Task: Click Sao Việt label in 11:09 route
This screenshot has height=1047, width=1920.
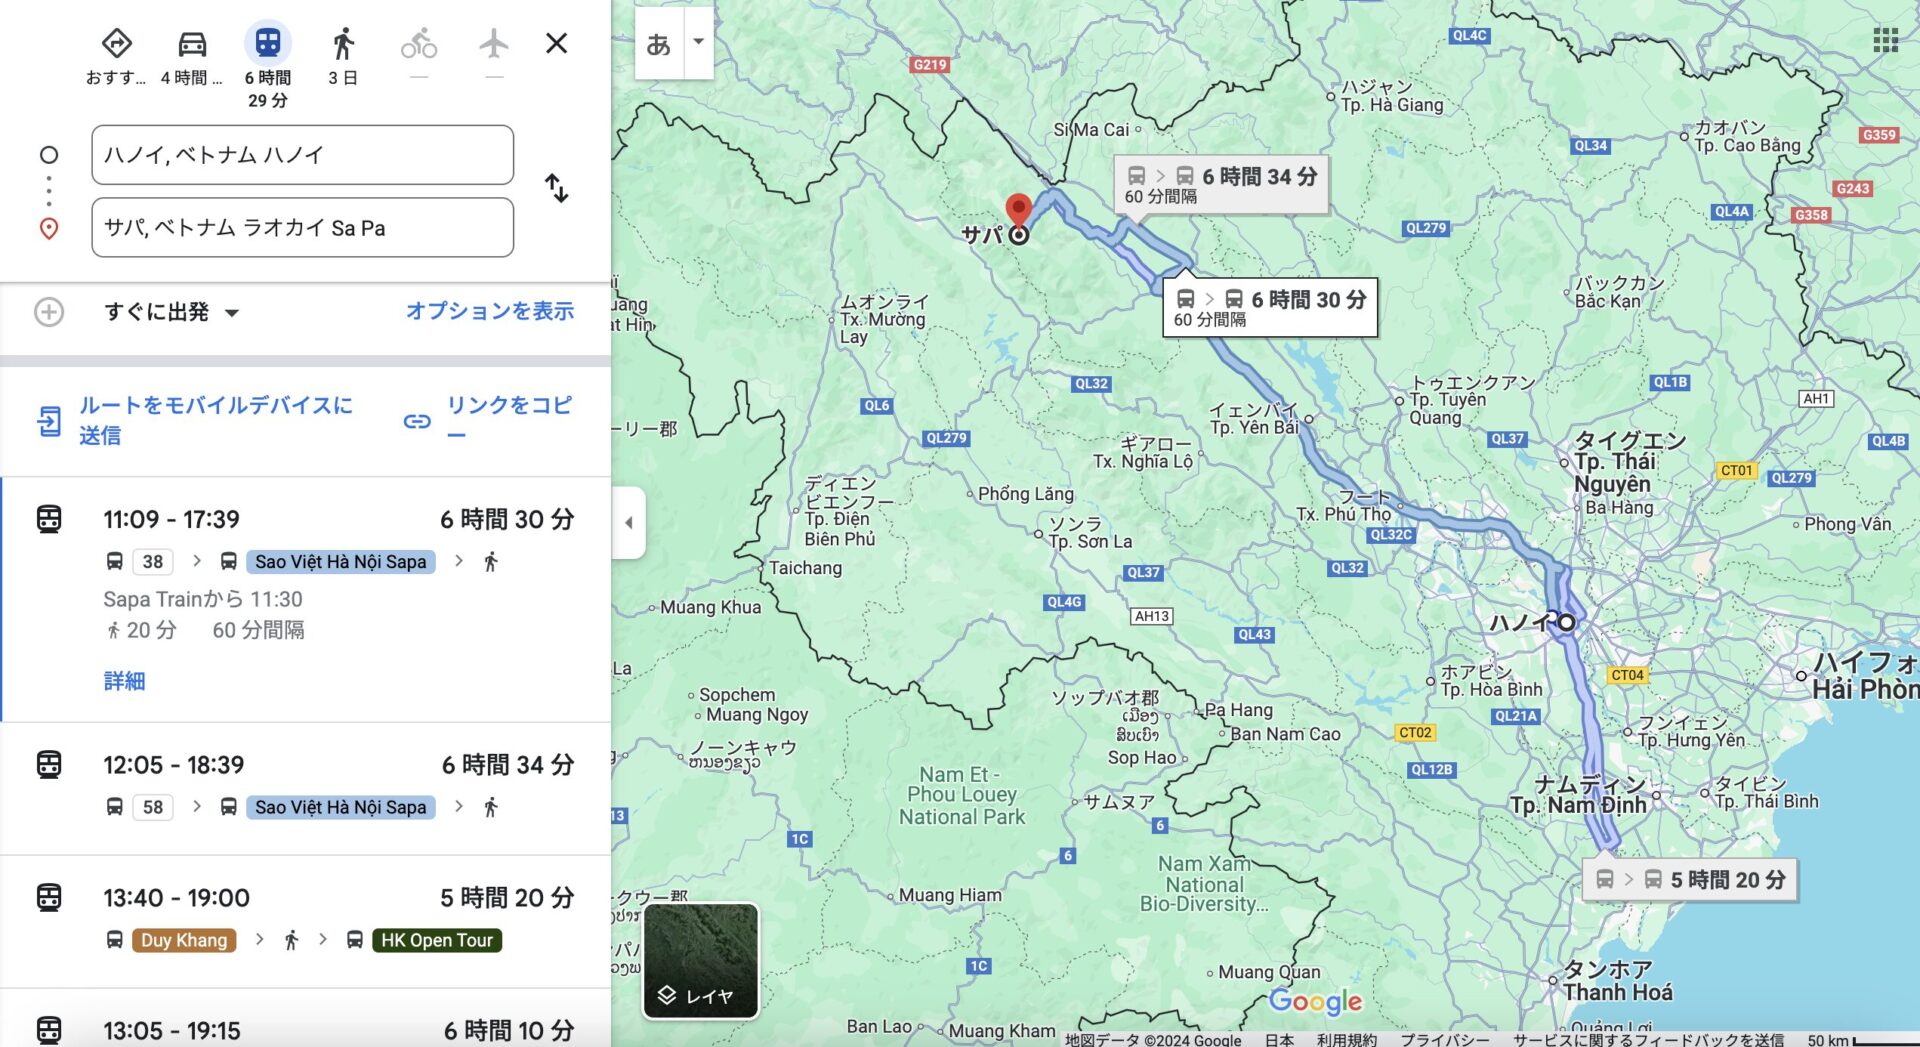Action: (340, 562)
